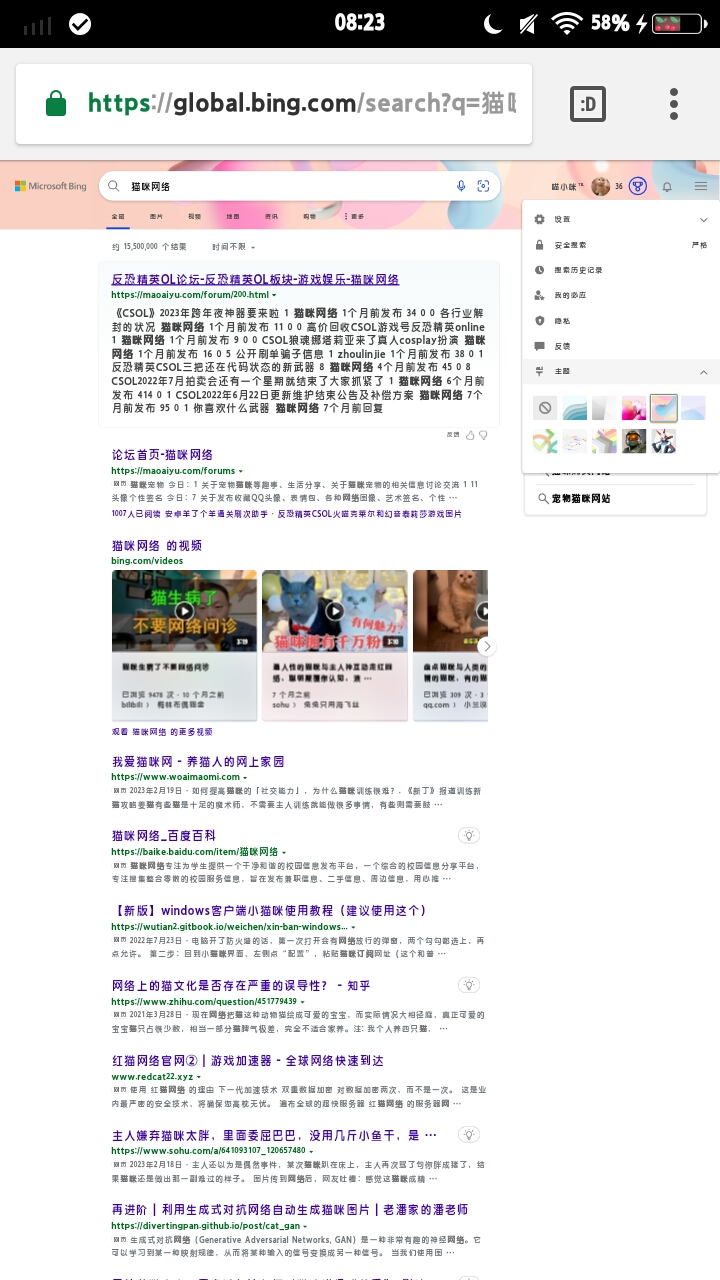
Task: Tap the browser tab switcher icon
Action: coord(588,104)
